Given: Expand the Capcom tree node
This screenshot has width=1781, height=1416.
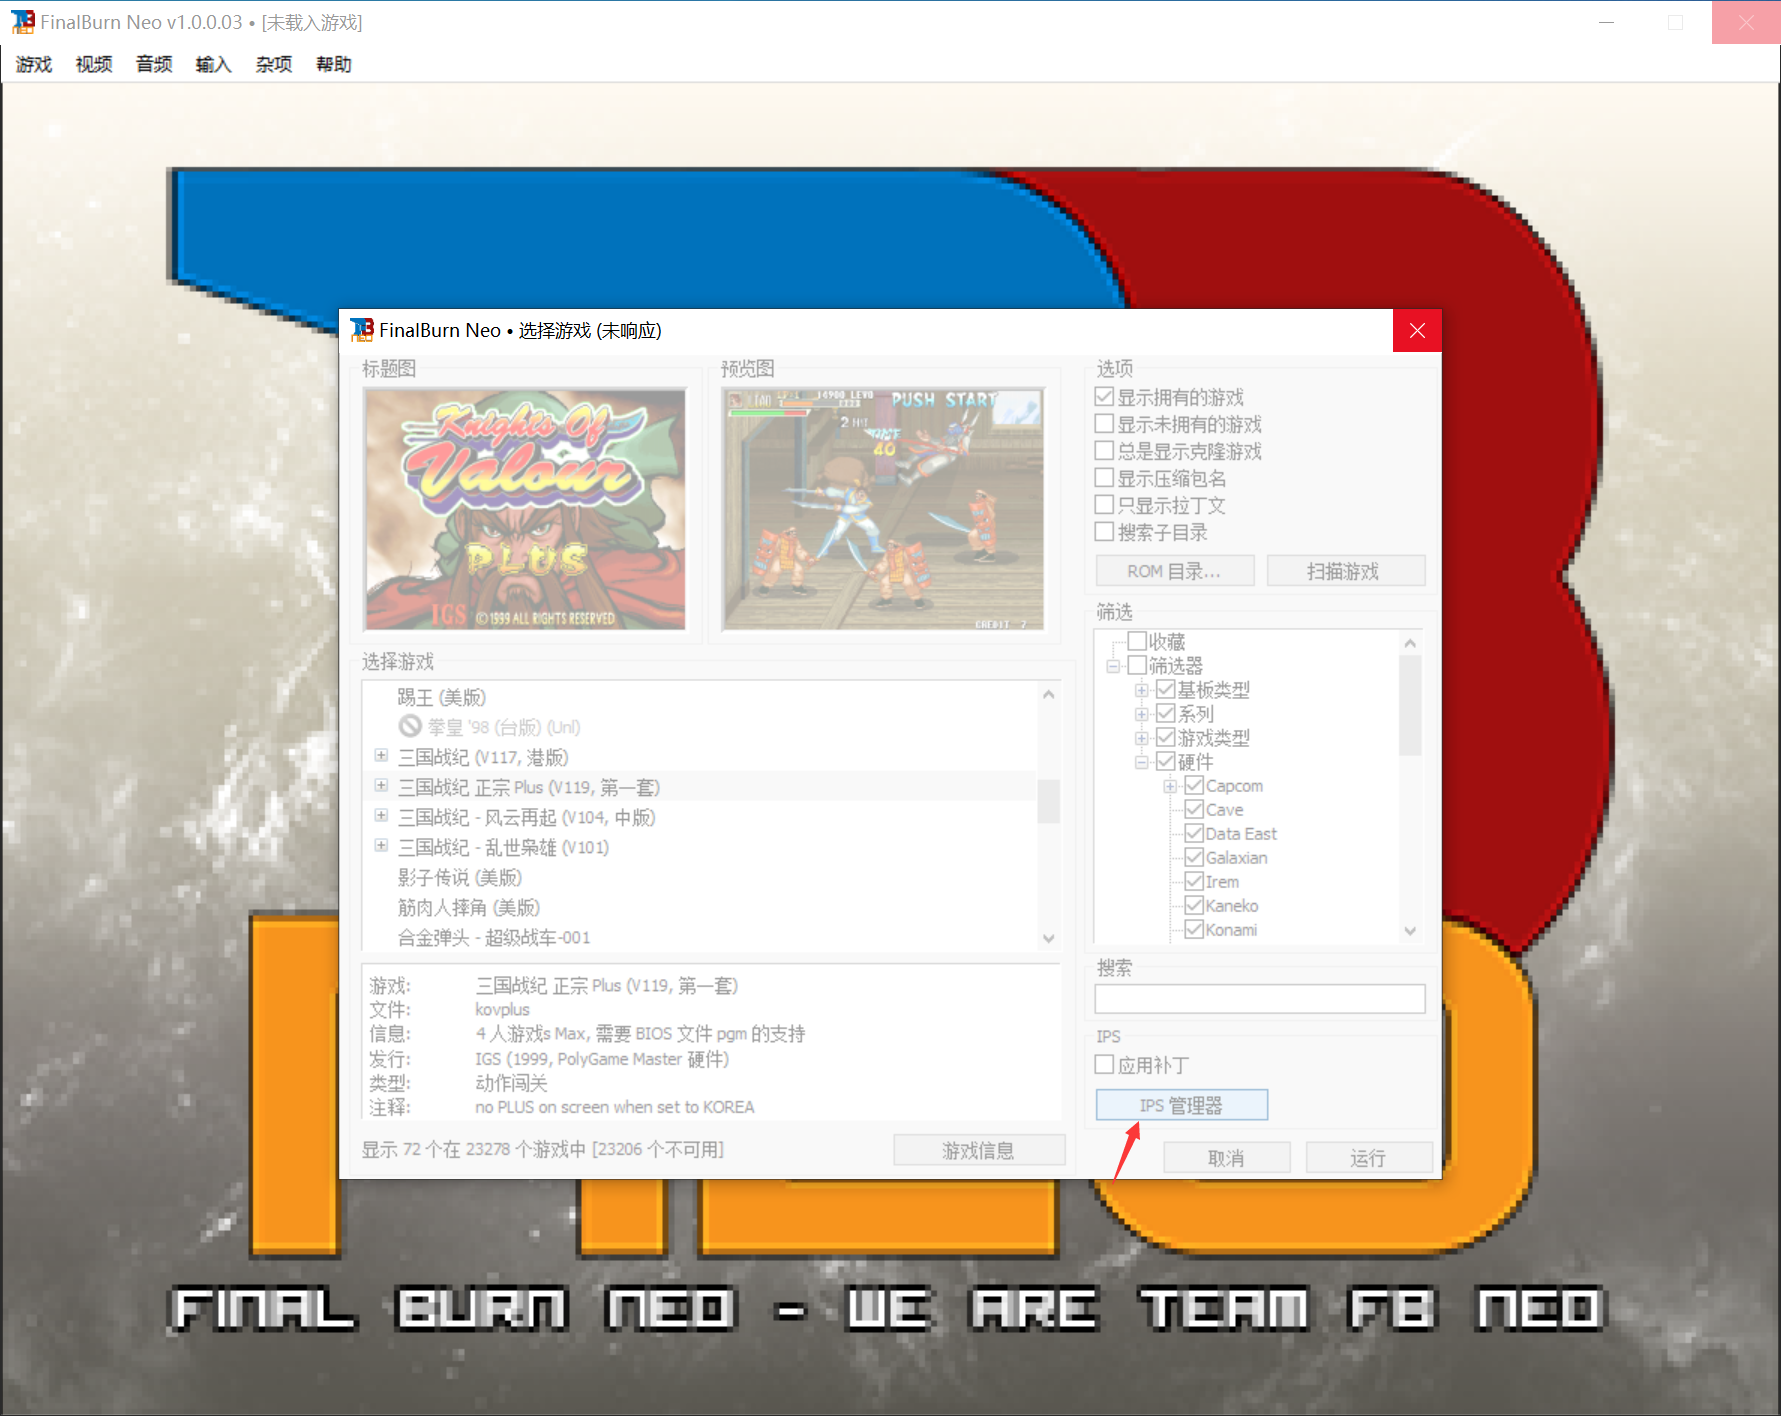Looking at the screenshot, I should [x=1169, y=786].
